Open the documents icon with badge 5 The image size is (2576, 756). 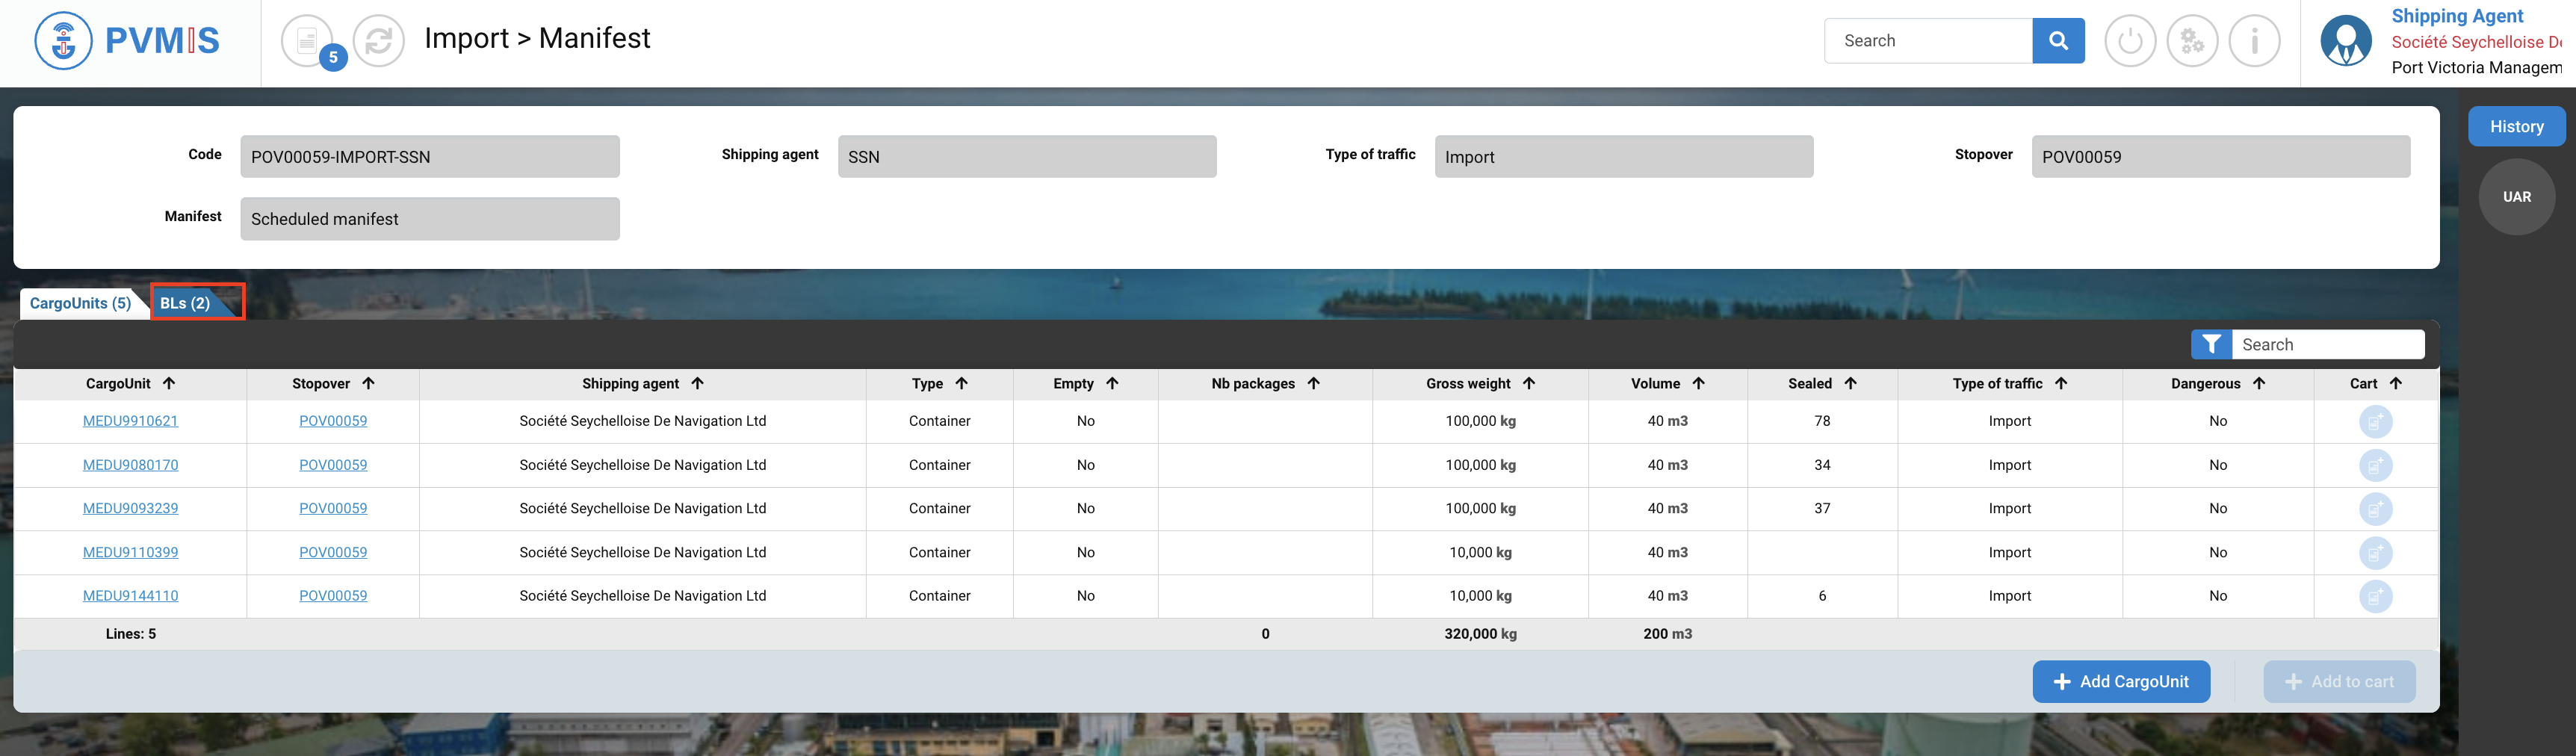[x=307, y=41]
